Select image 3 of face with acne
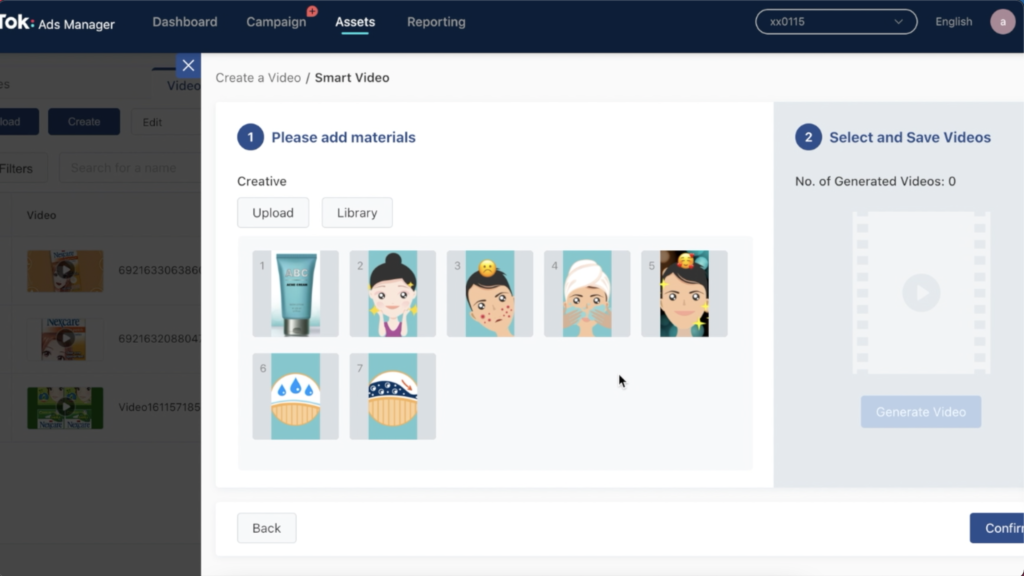This screenshot has height=576, width=1024. click(490, 293)
